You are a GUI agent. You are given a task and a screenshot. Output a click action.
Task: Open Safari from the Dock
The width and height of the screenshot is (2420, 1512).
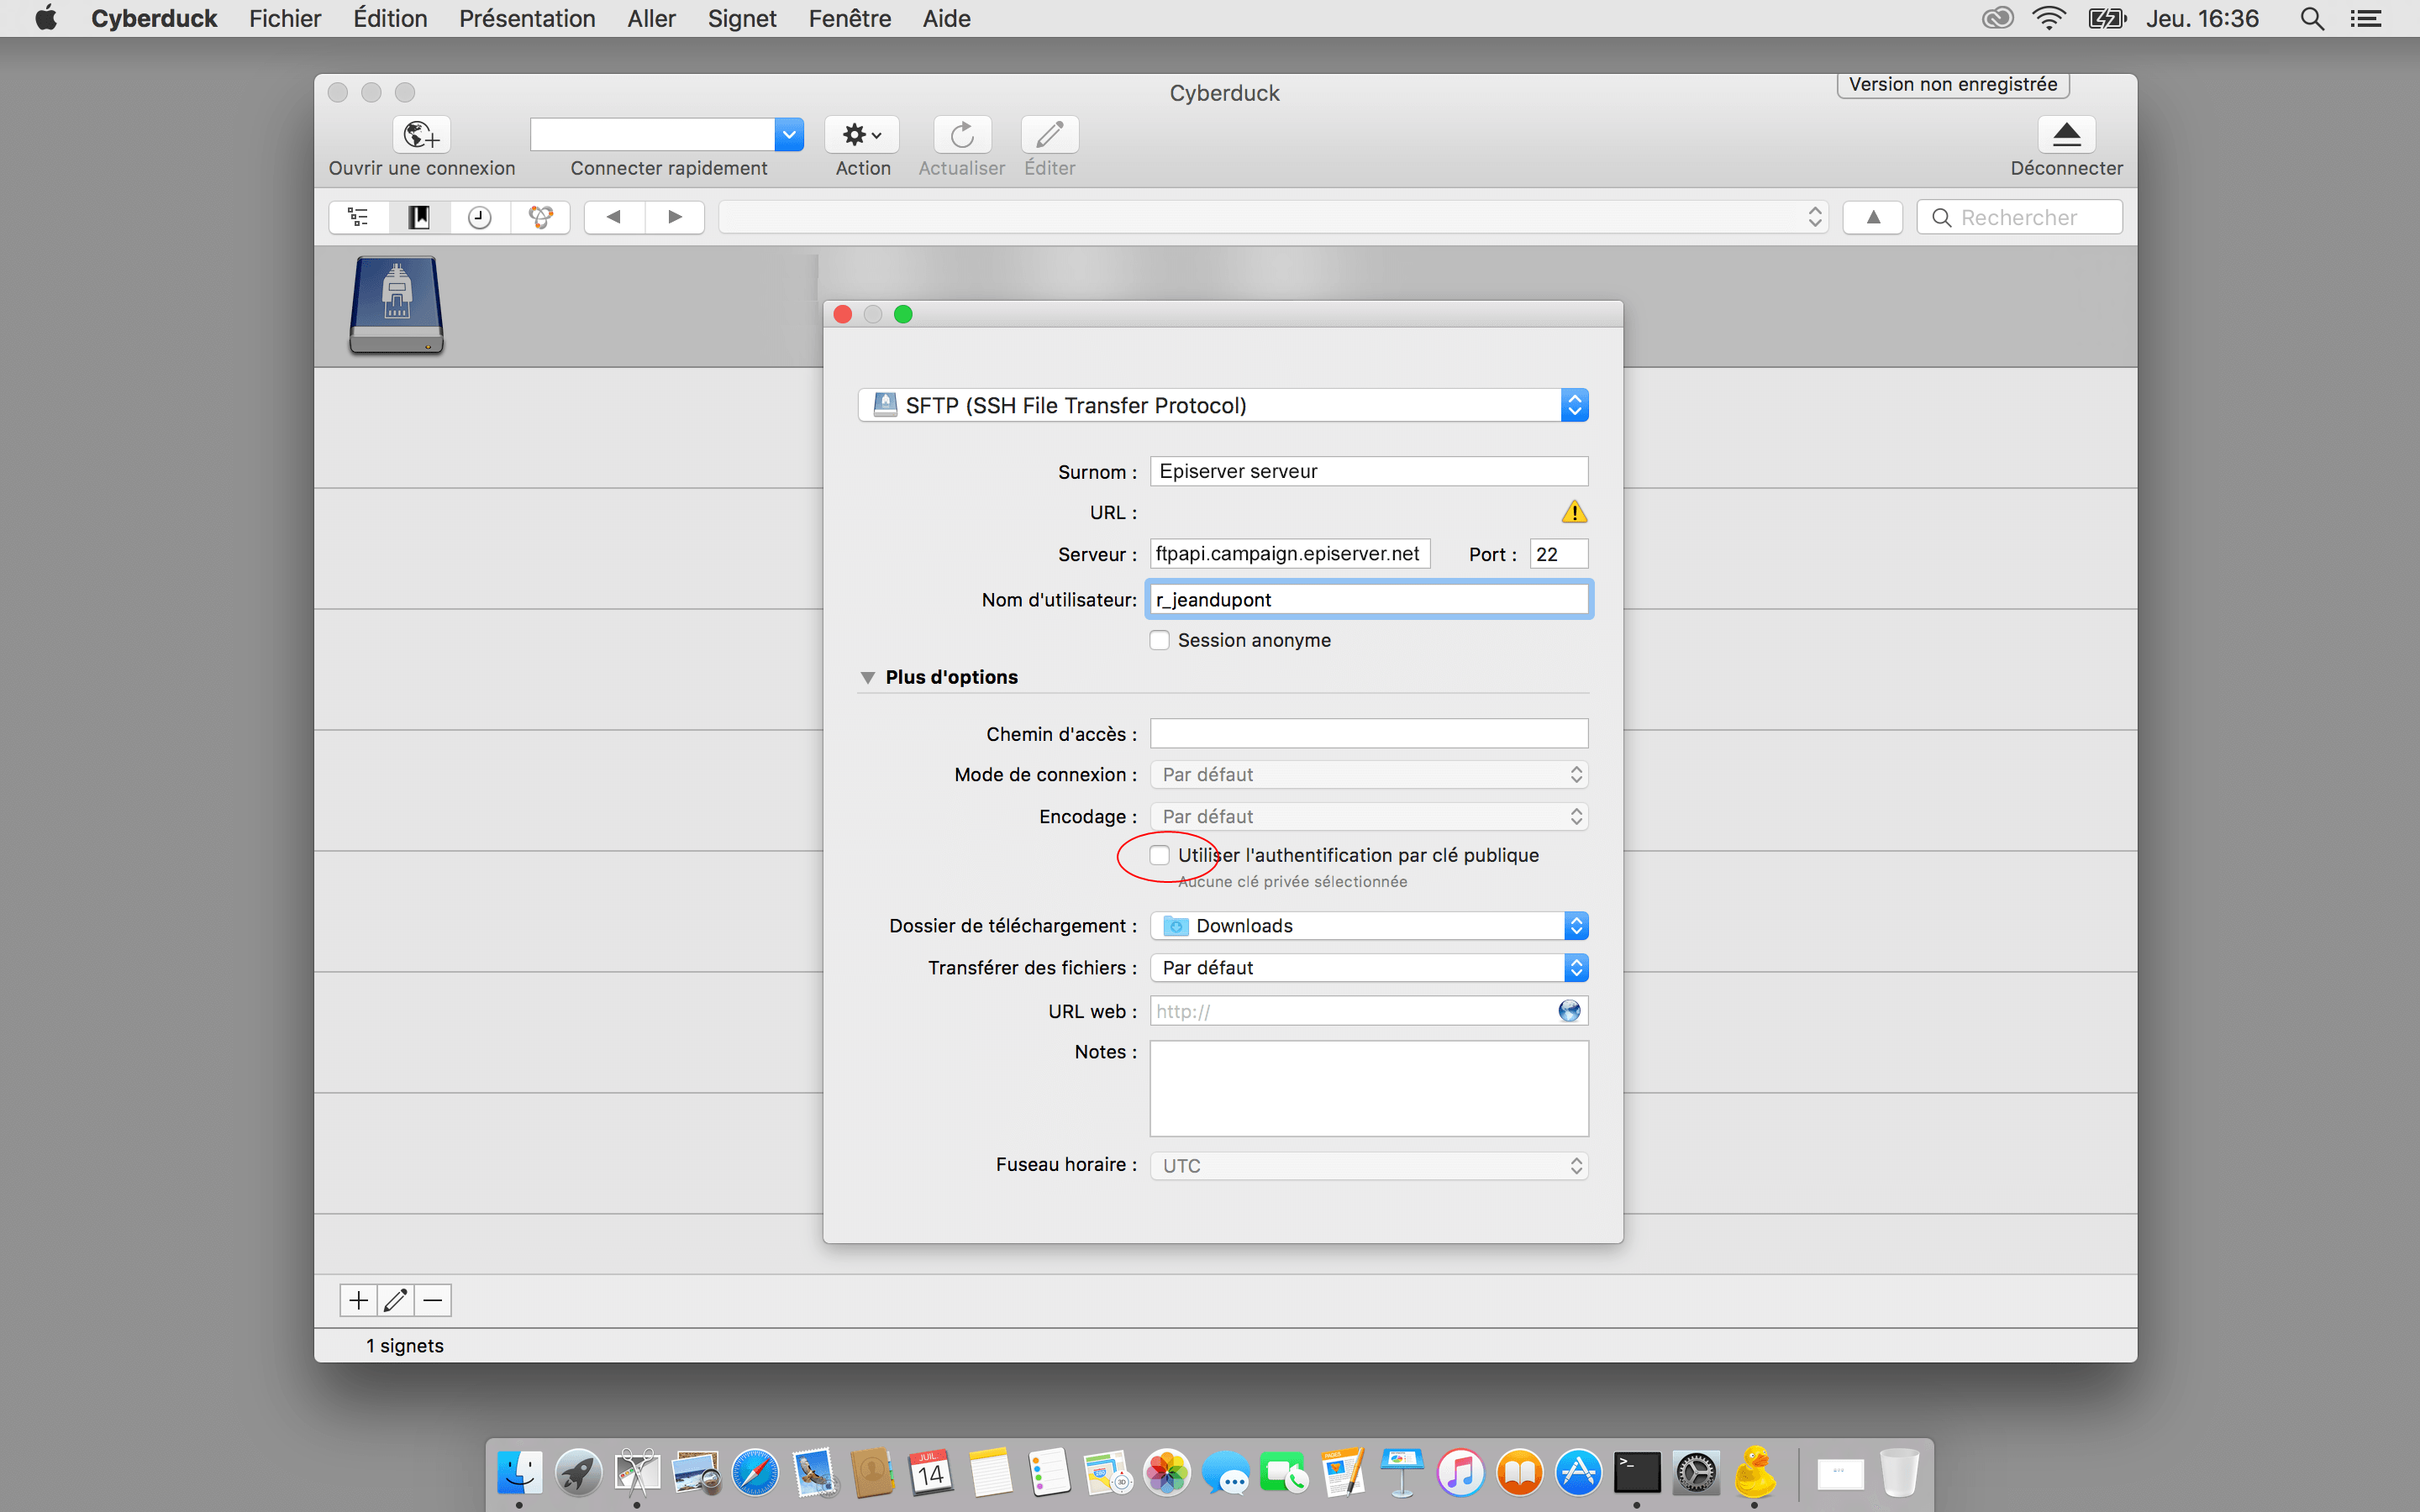(x=755, y=1472)
